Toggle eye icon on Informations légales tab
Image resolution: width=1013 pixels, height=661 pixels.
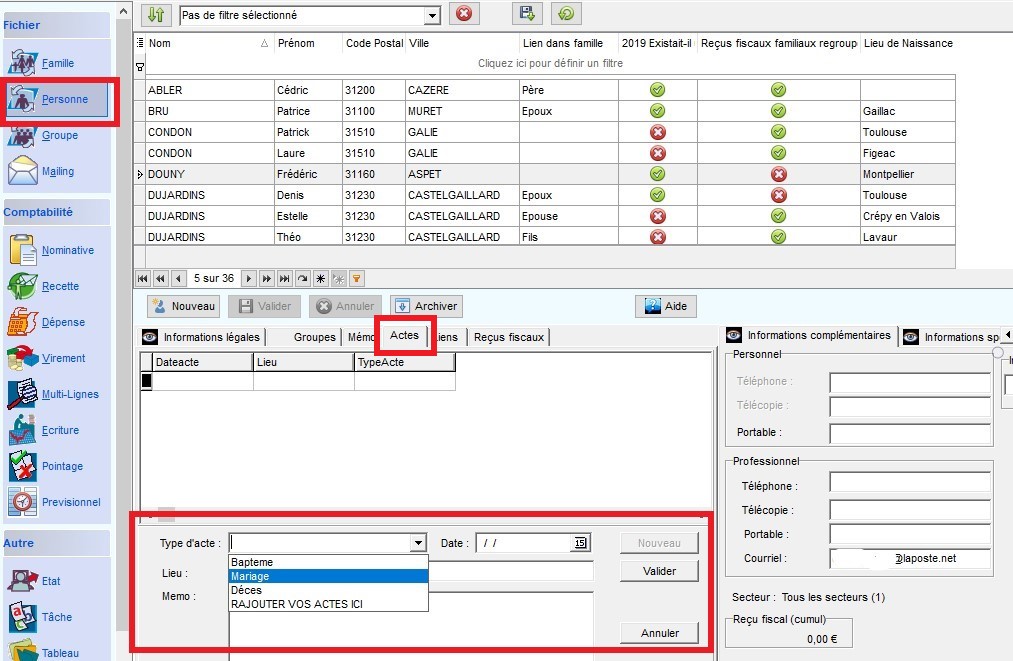point(151,337)
